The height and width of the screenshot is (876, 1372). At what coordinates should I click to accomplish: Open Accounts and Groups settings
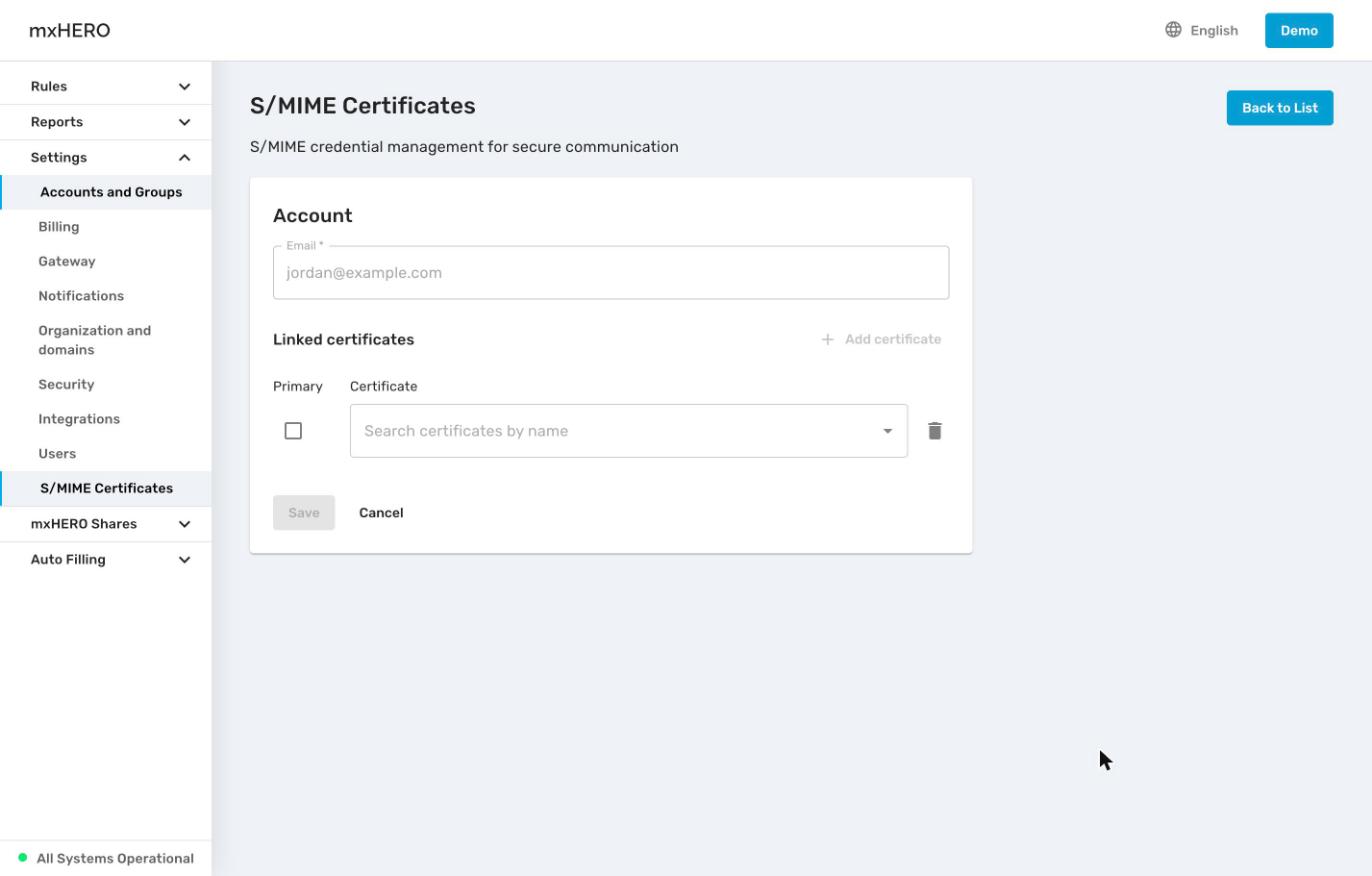pyautogui.click(x=106, y=192)
